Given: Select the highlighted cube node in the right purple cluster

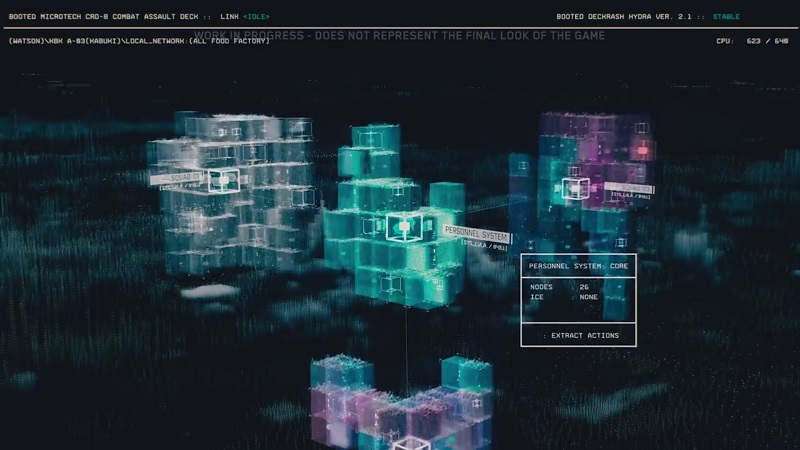Looking at the screenshot, I should [x=574, y=189].
